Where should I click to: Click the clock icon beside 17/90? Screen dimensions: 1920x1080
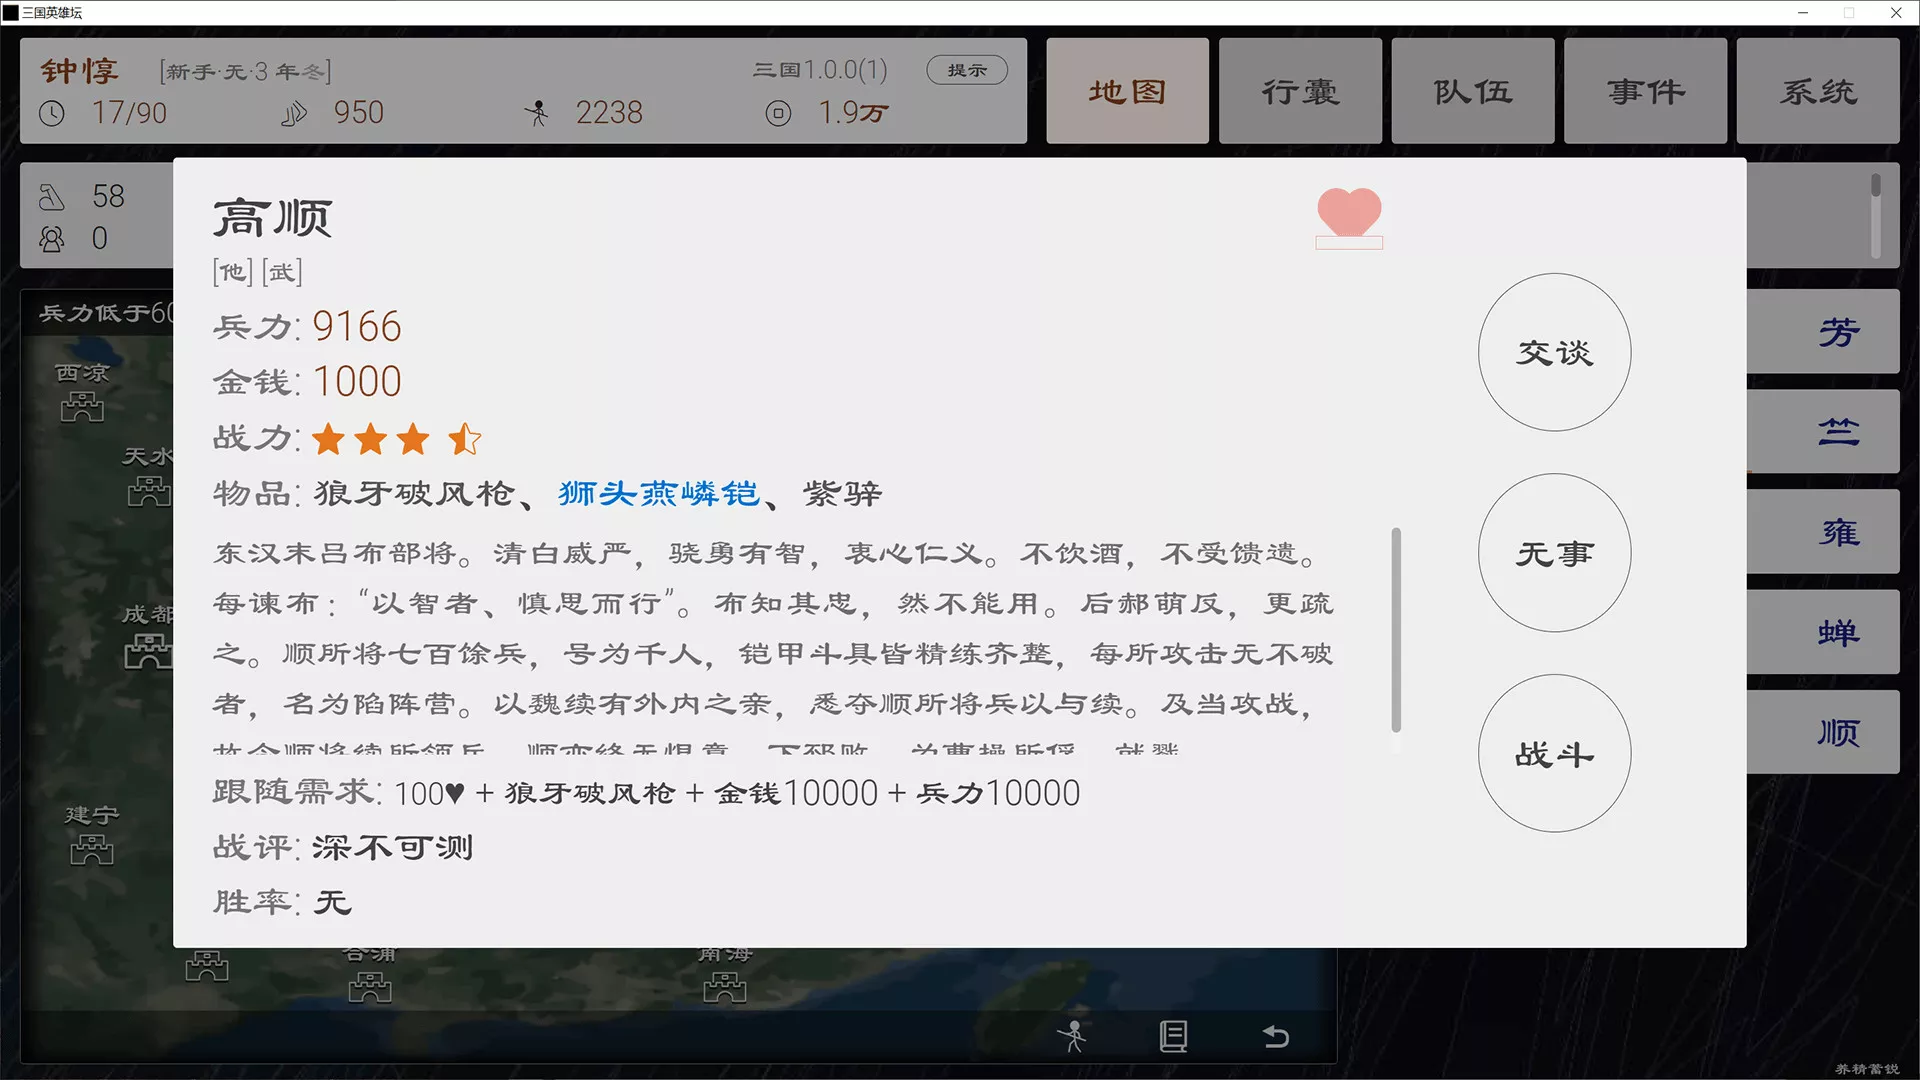[x=52, y=113]
